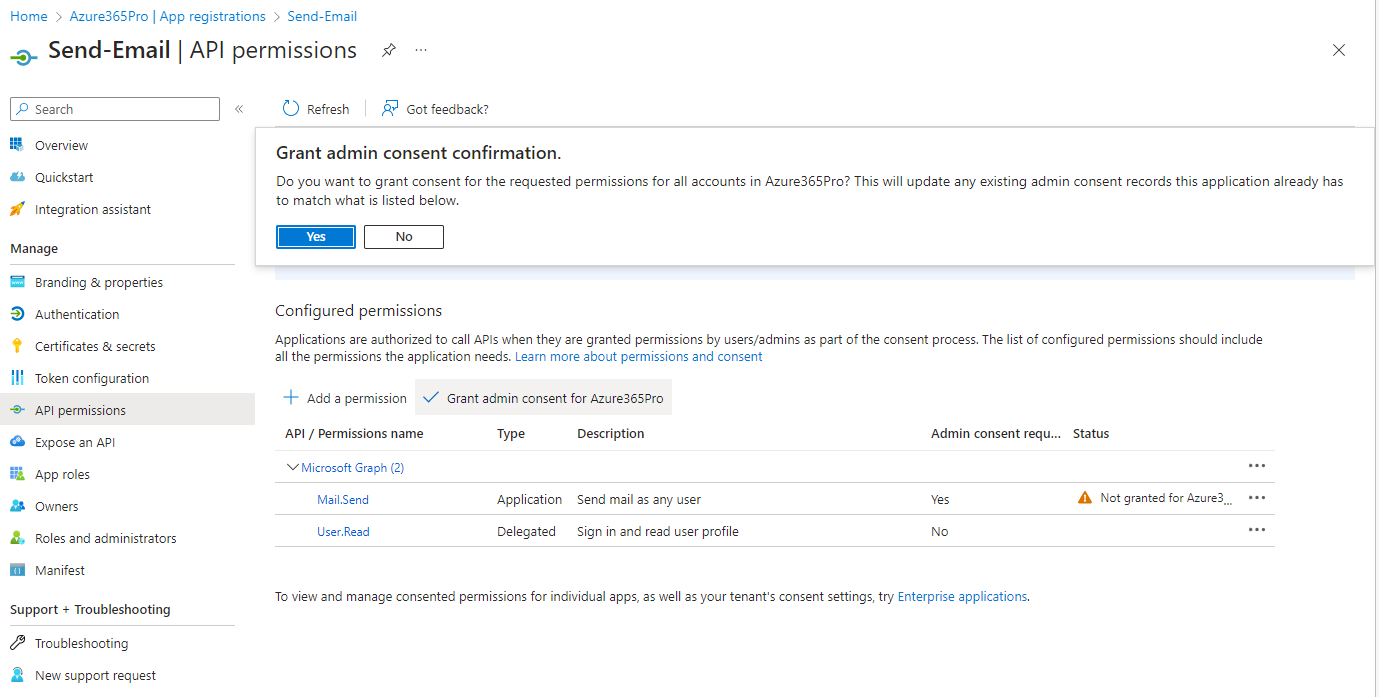1379x697 pixels.
Task: Open the ellipsis menu for the Microsoft Graph row
Action: click(x=1257, y=466)
